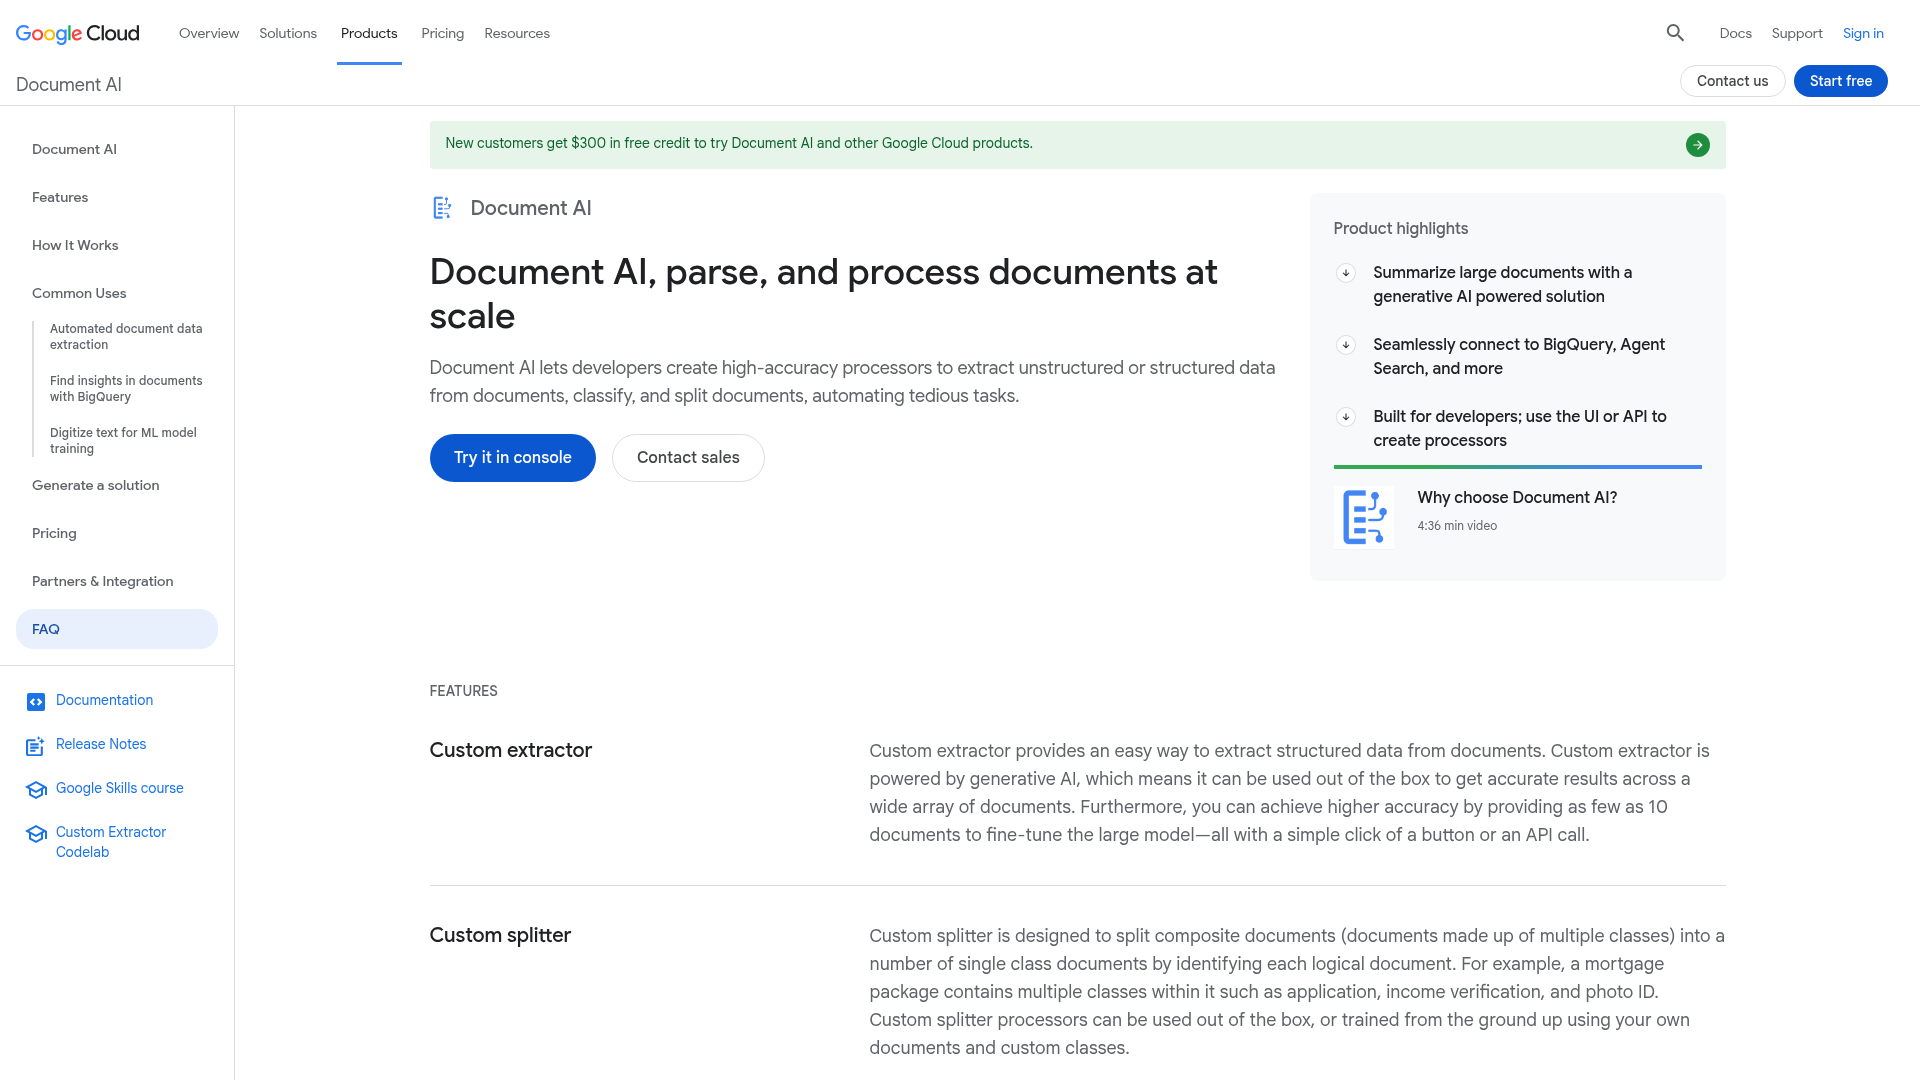Screen dimensions: 1920x1080
Task: Click the FEATURES section label
Action: pyautogui.click(x=463, y=691)
